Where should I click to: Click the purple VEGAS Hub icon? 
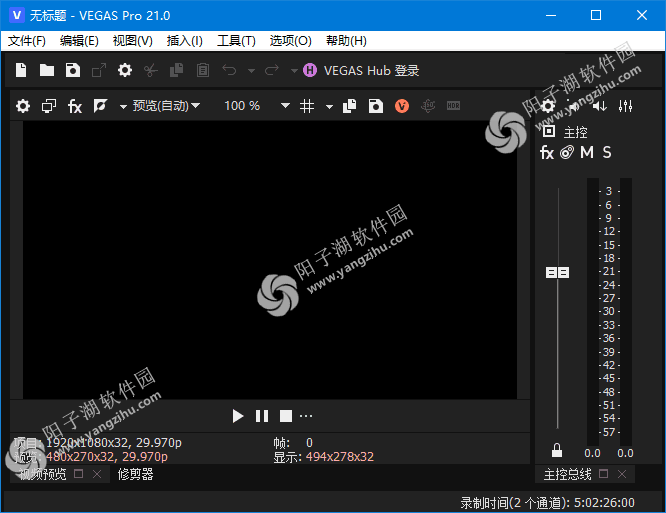pos(310,70)
